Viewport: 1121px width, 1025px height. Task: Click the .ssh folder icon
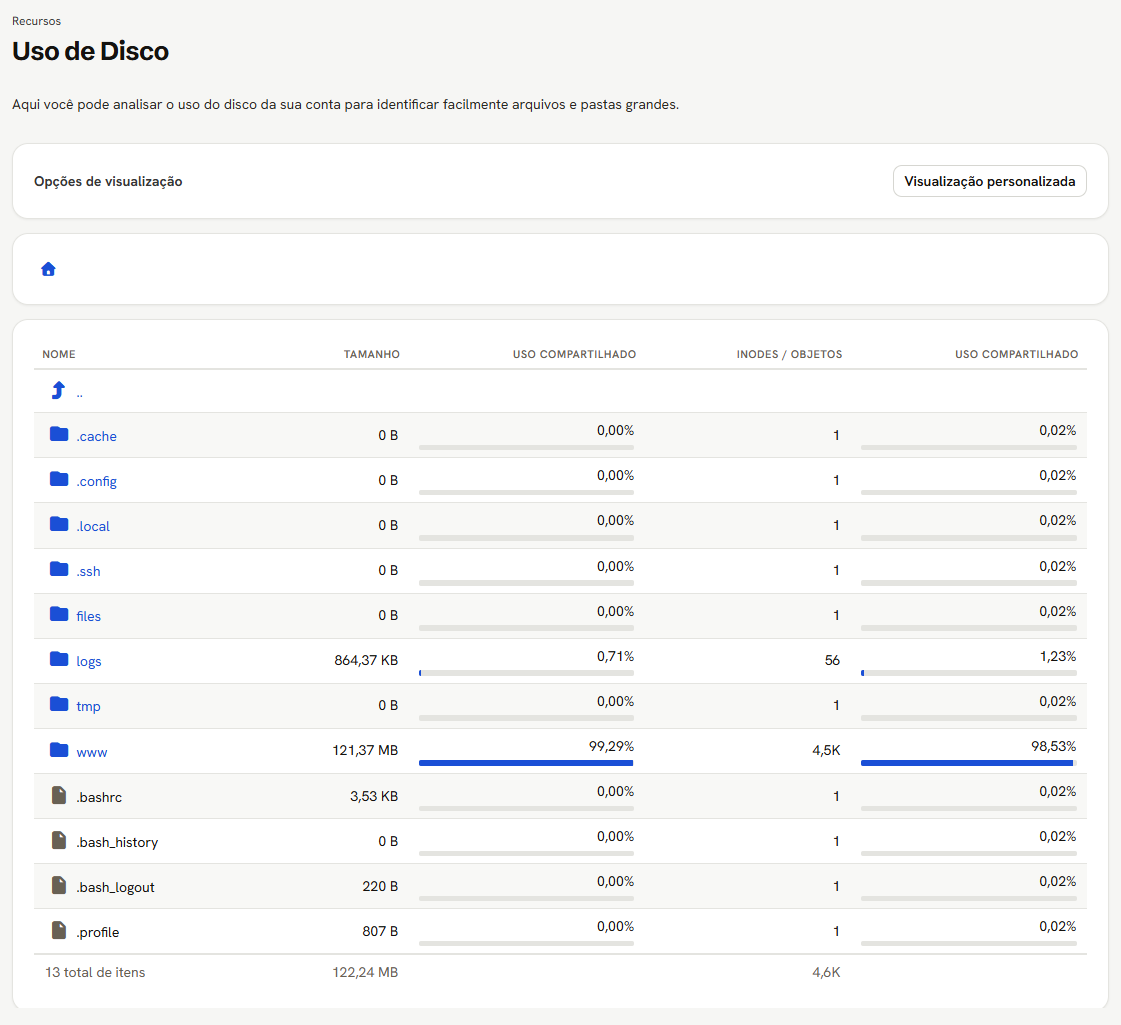coord(59,570)
